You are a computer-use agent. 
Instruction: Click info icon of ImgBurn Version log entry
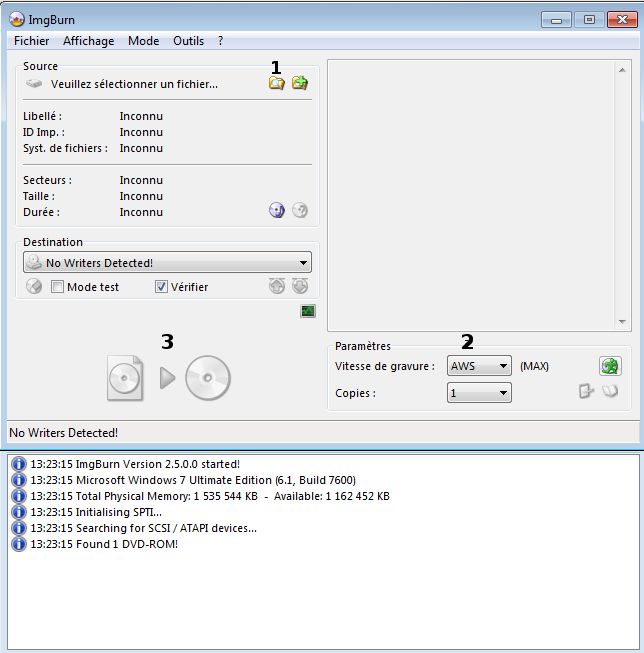[19, 464]
